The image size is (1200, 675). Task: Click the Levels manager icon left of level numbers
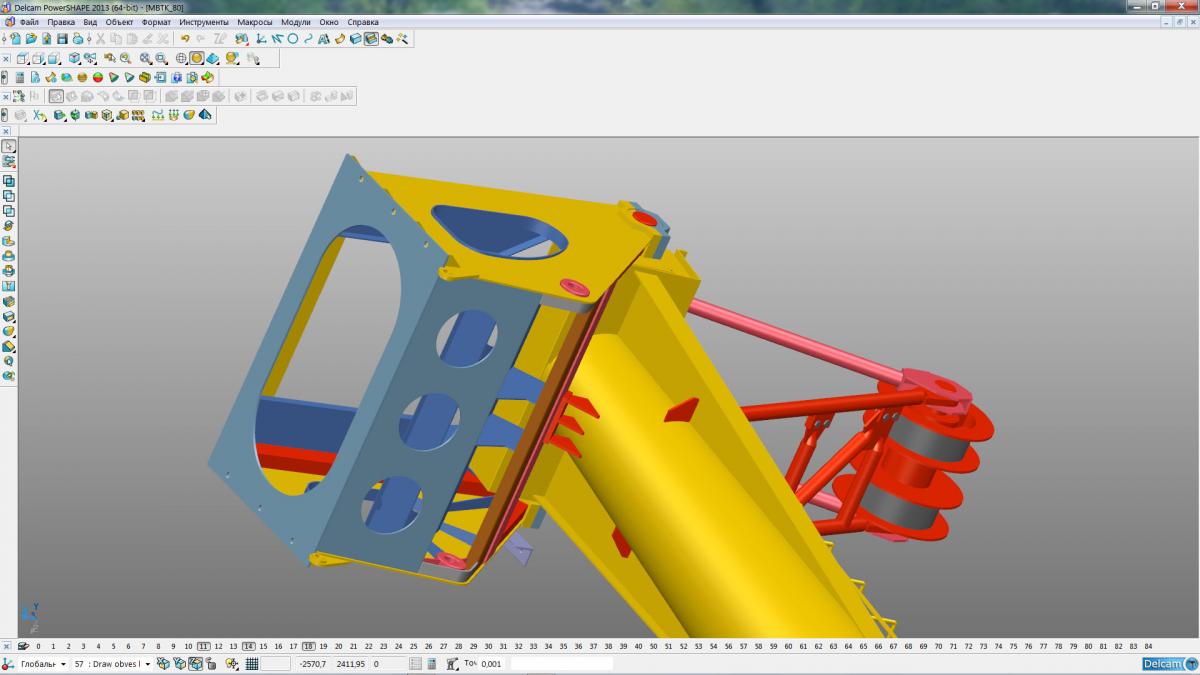point(23,646)
